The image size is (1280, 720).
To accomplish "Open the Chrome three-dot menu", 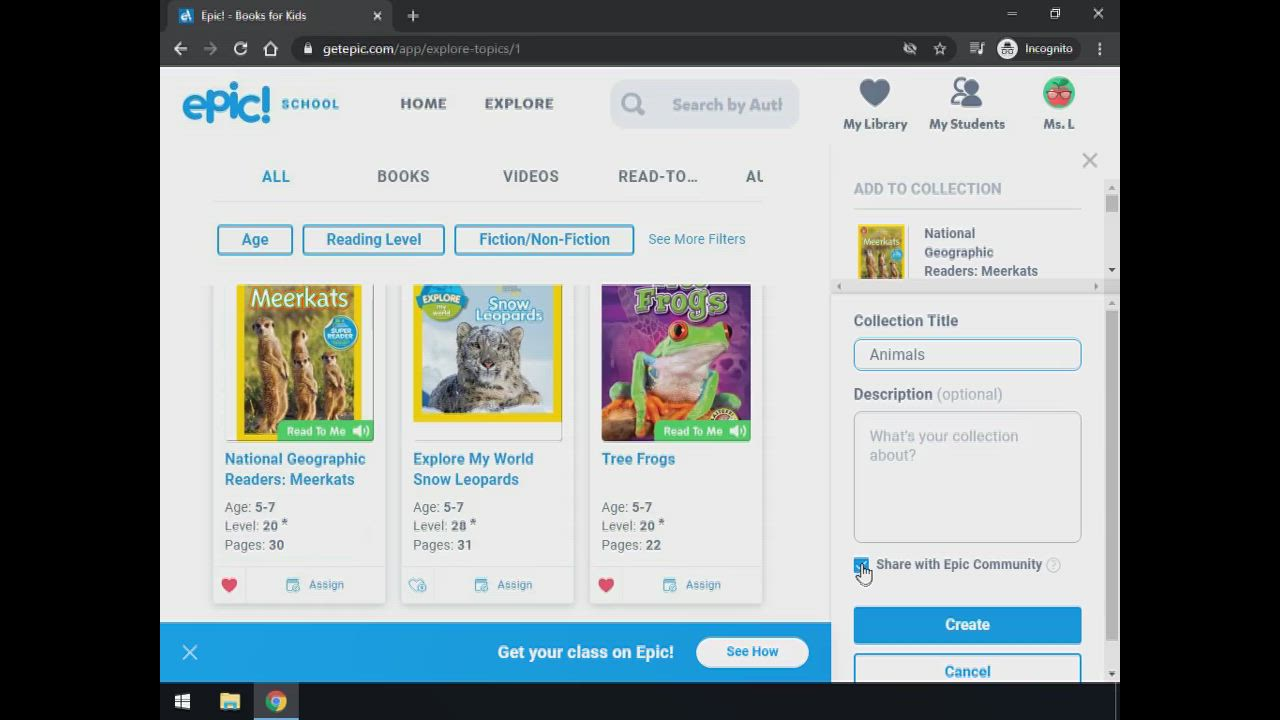I will pos(1099,48).
